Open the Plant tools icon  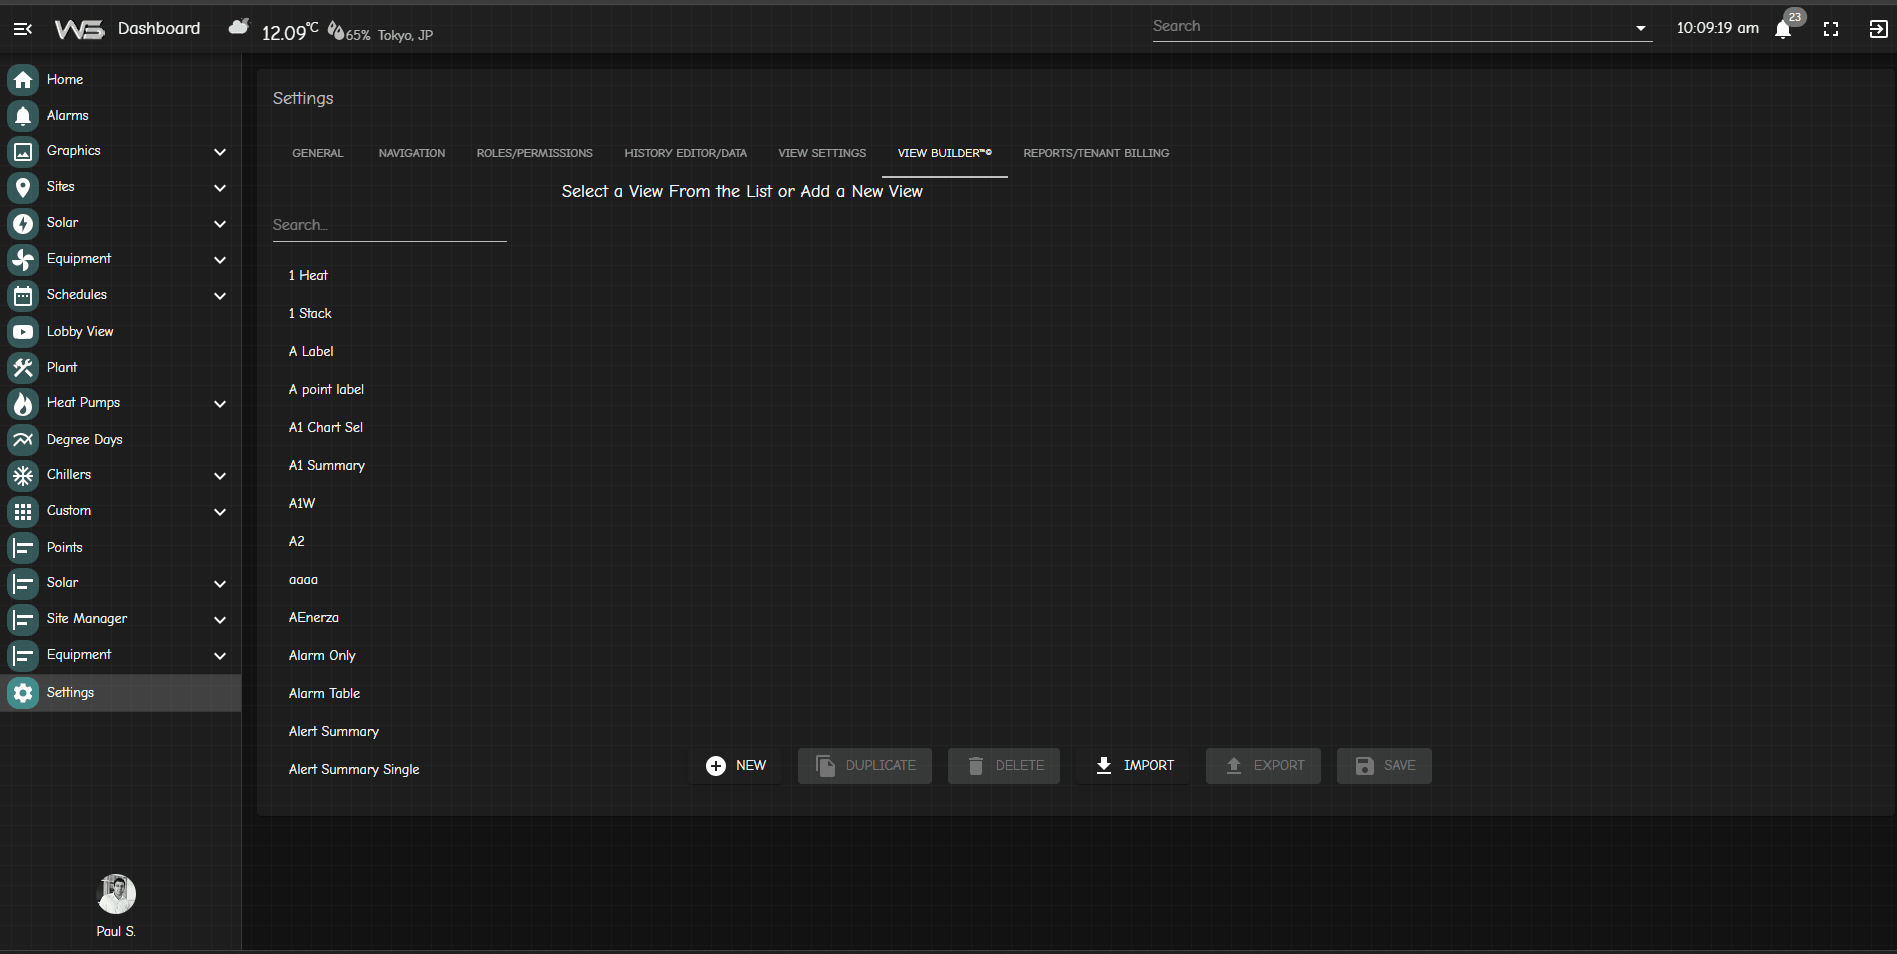pos(23,368)
